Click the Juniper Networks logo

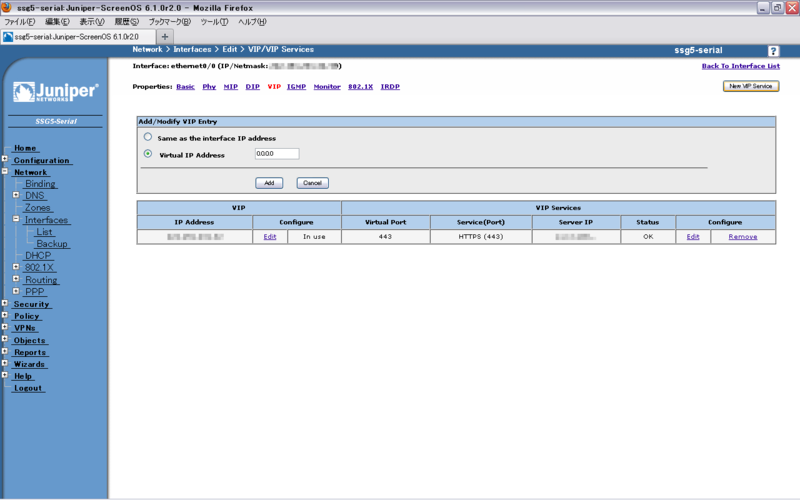coord(56,92)
